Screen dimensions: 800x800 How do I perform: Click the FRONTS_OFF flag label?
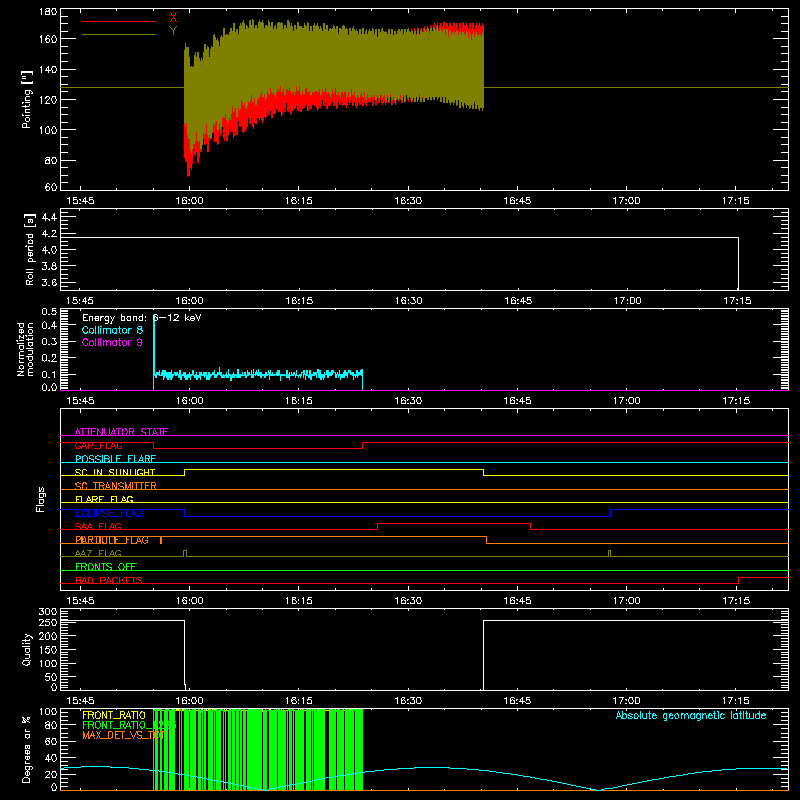[106, 567]
